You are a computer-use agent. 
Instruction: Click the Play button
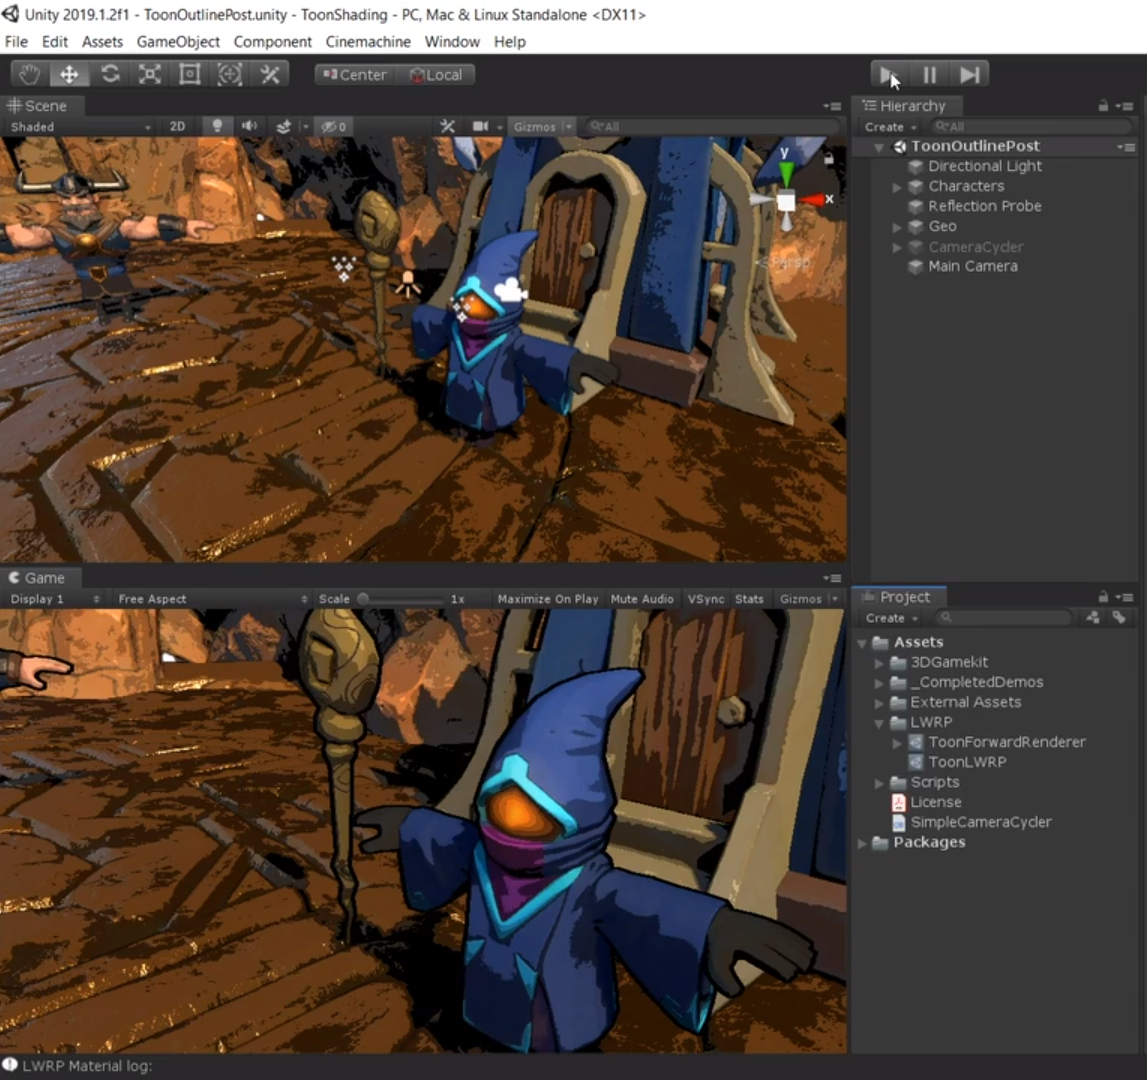click(890, 75)
